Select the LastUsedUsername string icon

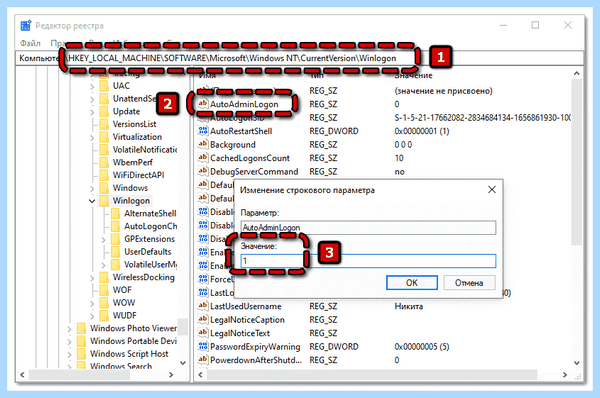(x=203, y=306)
